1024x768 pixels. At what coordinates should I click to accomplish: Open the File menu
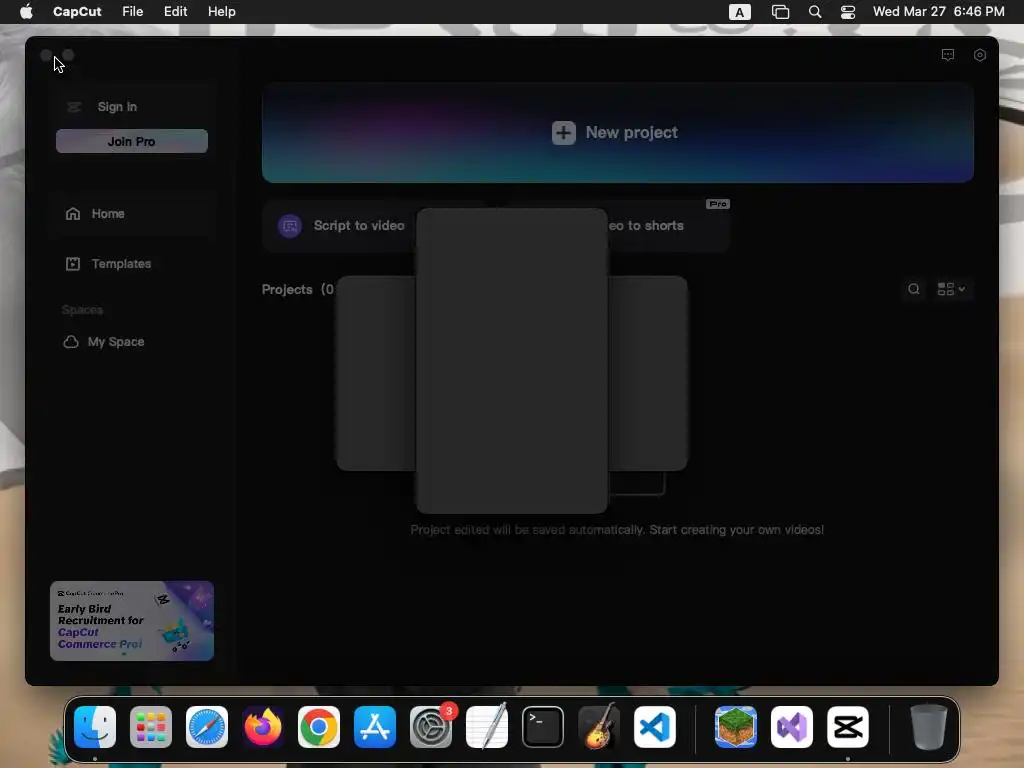pos(133,12)
